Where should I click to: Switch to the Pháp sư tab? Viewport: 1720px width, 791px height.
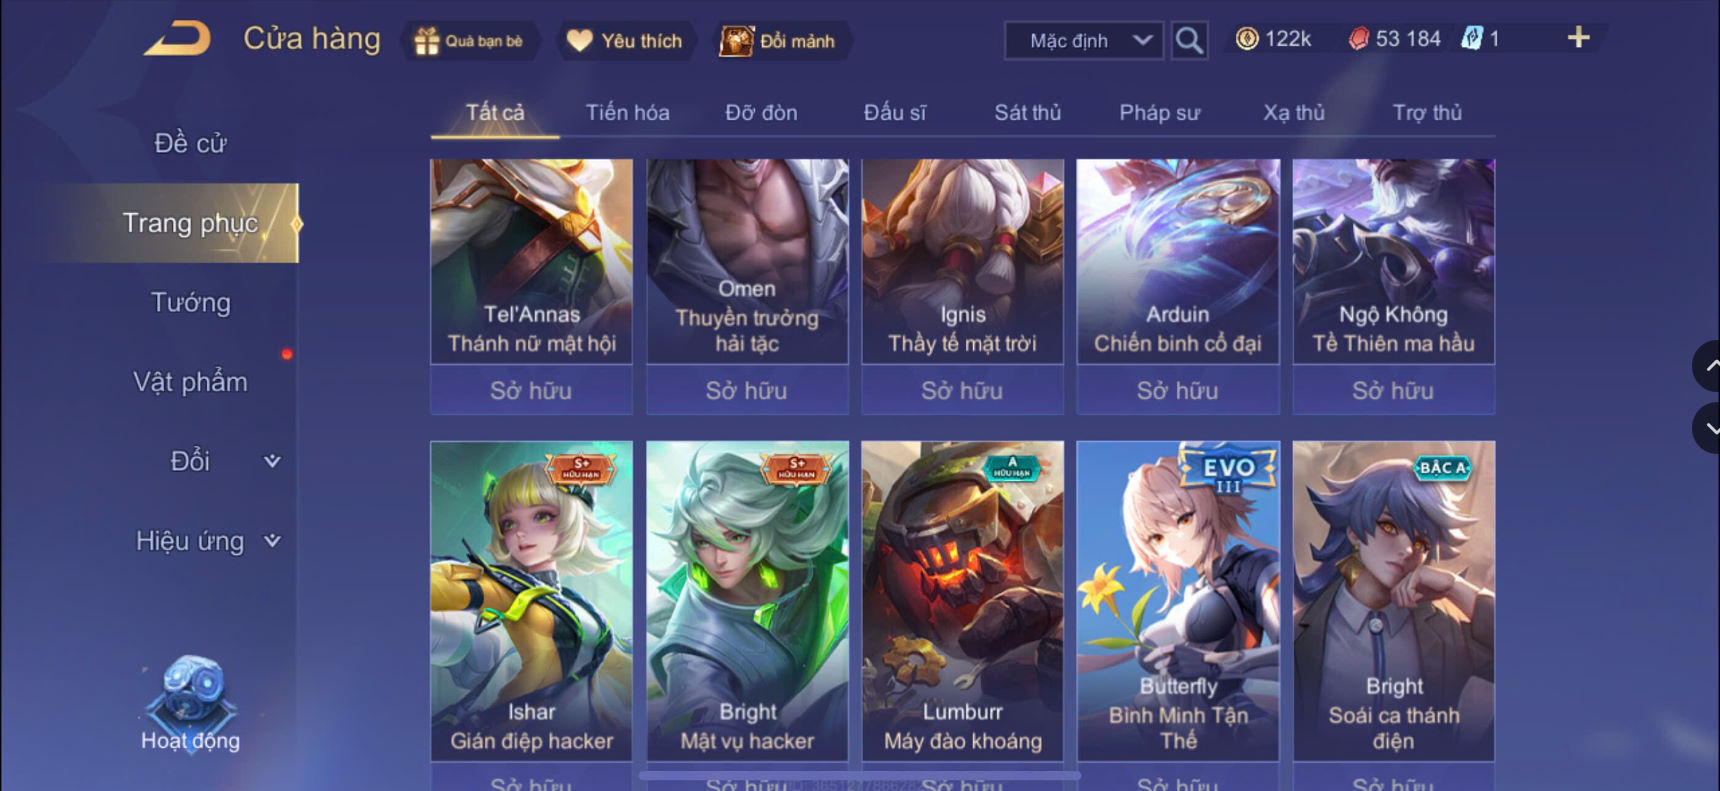(x=1159, y=112)
